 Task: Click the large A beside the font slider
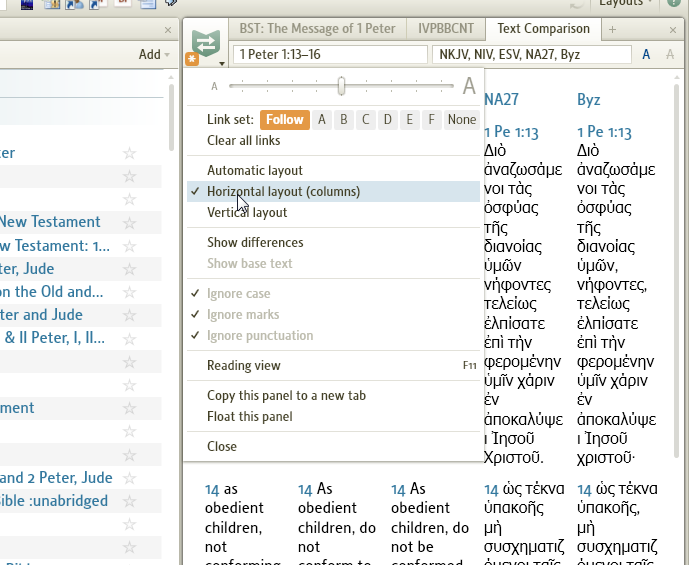pos(469,86)
